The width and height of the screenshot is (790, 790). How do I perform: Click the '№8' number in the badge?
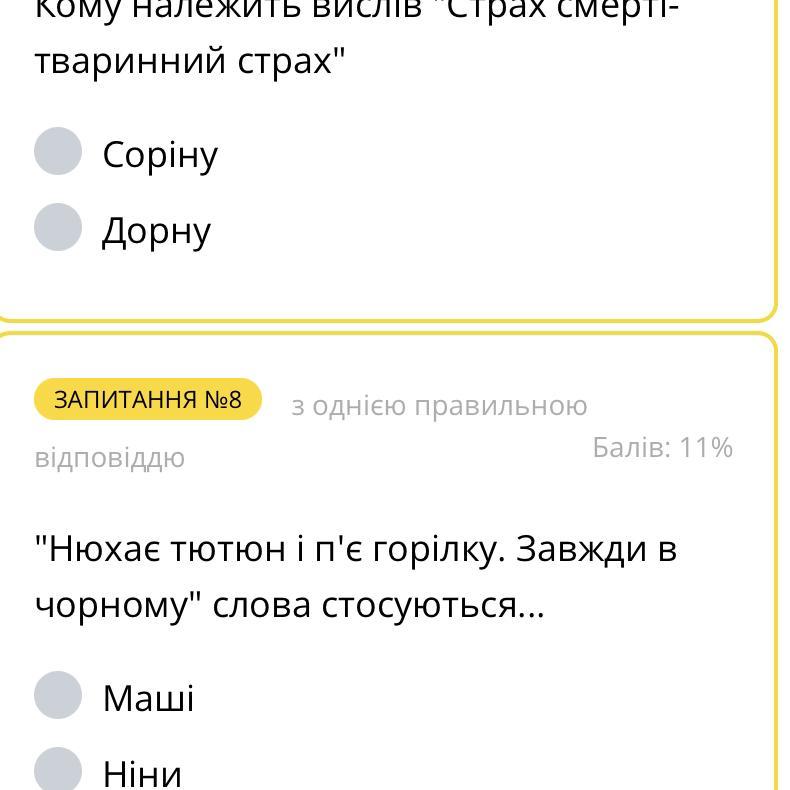[222, 400]
